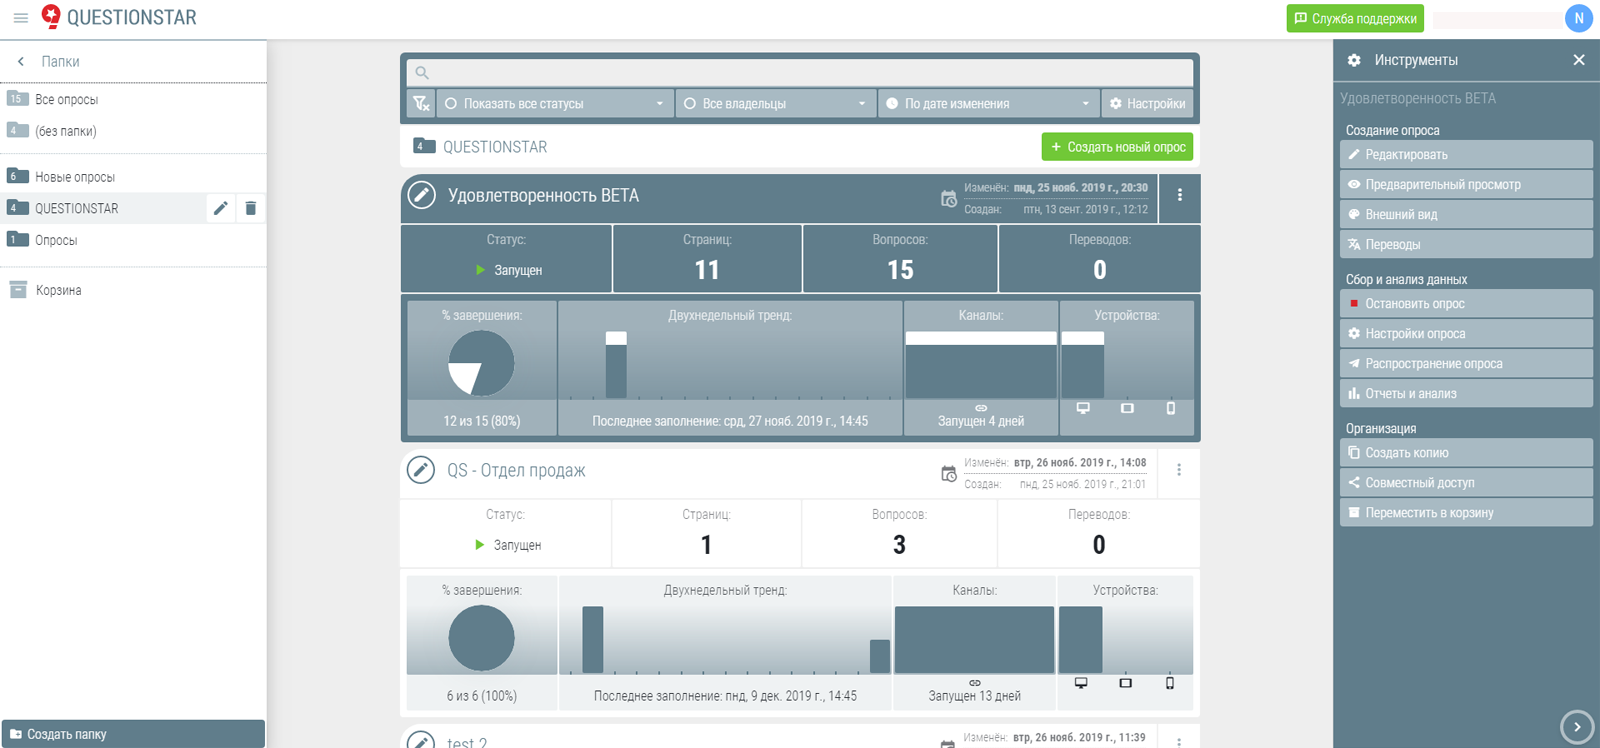Choose Создать копию

pyautogui.click(x=1466, y=453)
